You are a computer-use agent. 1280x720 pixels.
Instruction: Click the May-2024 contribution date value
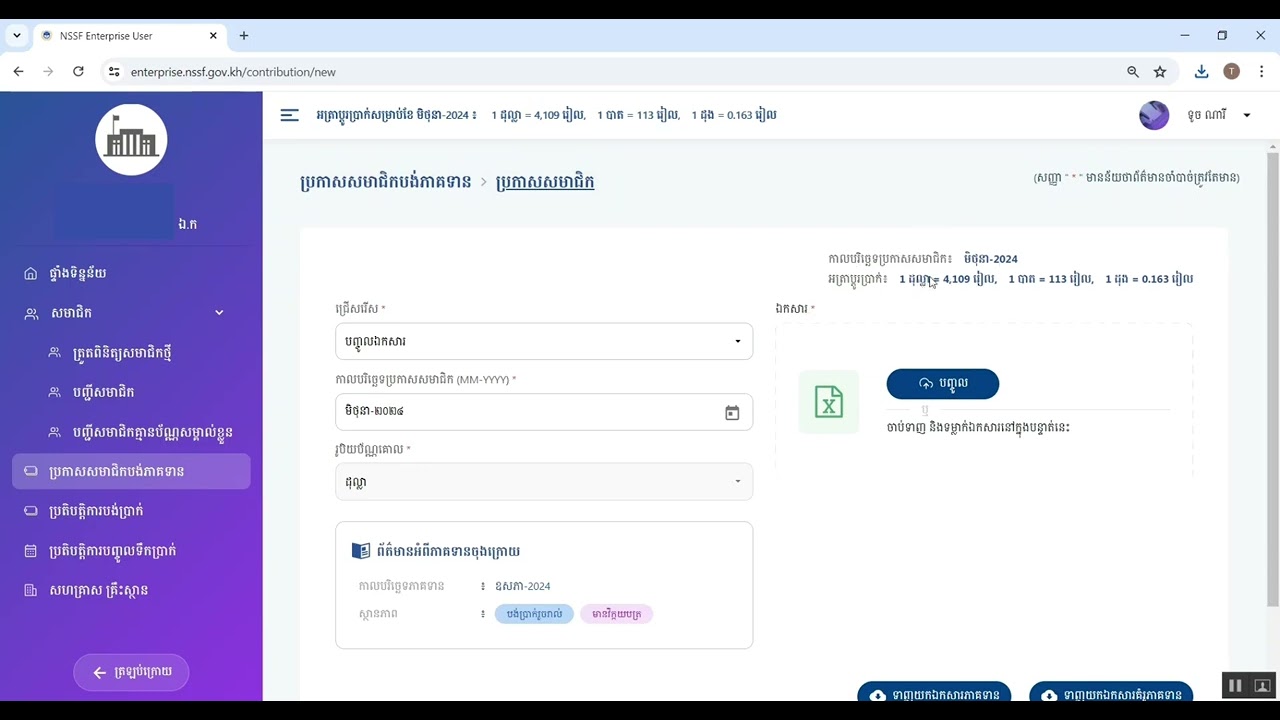tap(523, 586)
